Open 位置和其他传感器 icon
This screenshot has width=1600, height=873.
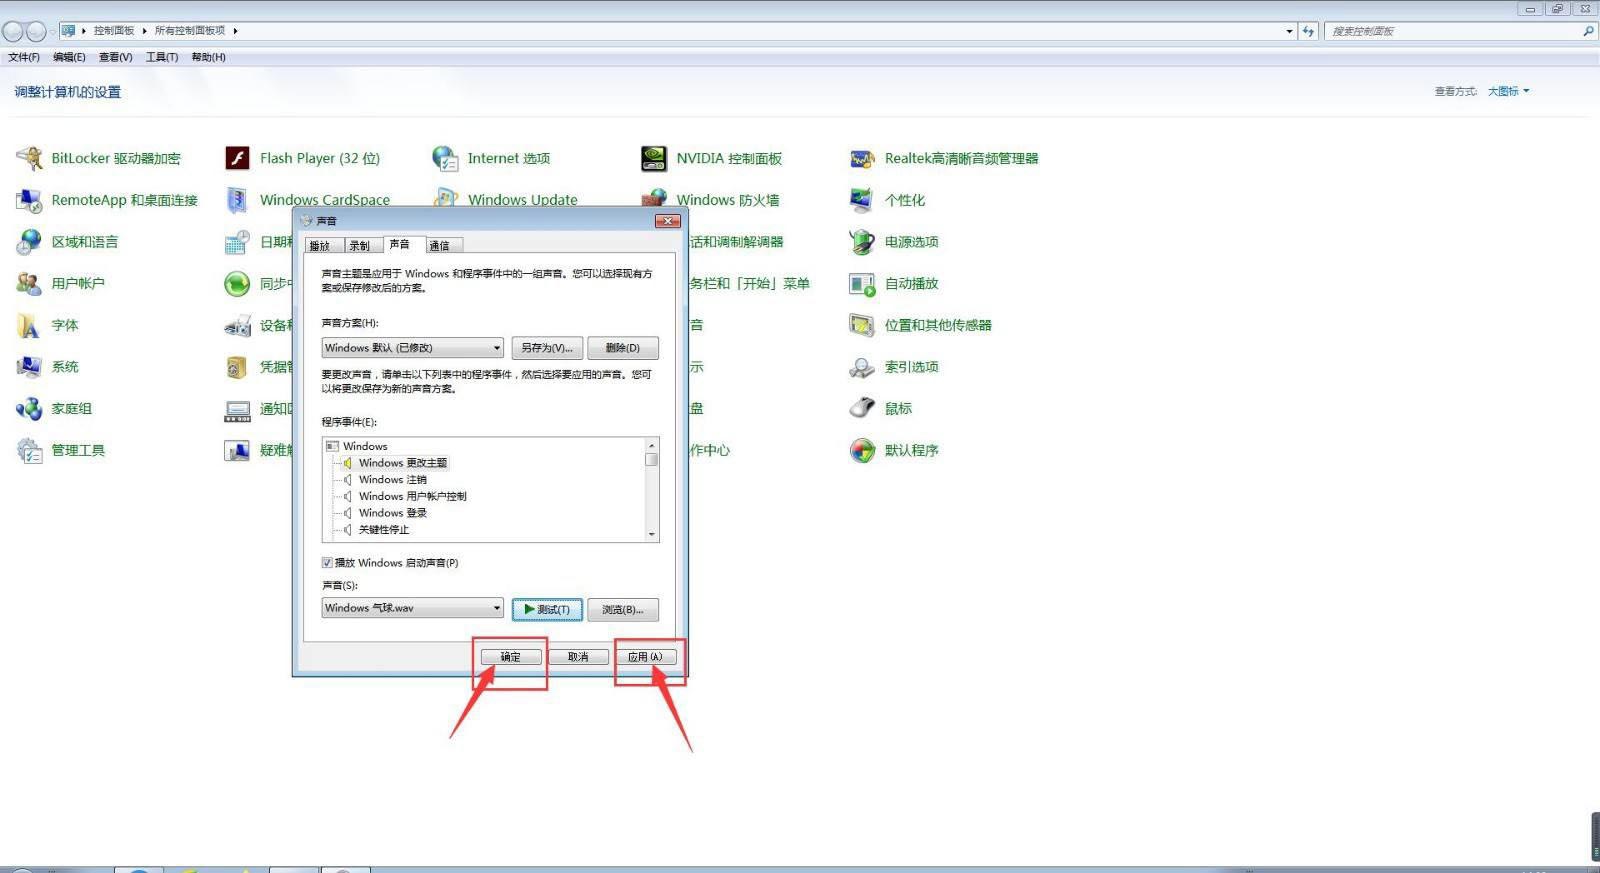(862, 325)
